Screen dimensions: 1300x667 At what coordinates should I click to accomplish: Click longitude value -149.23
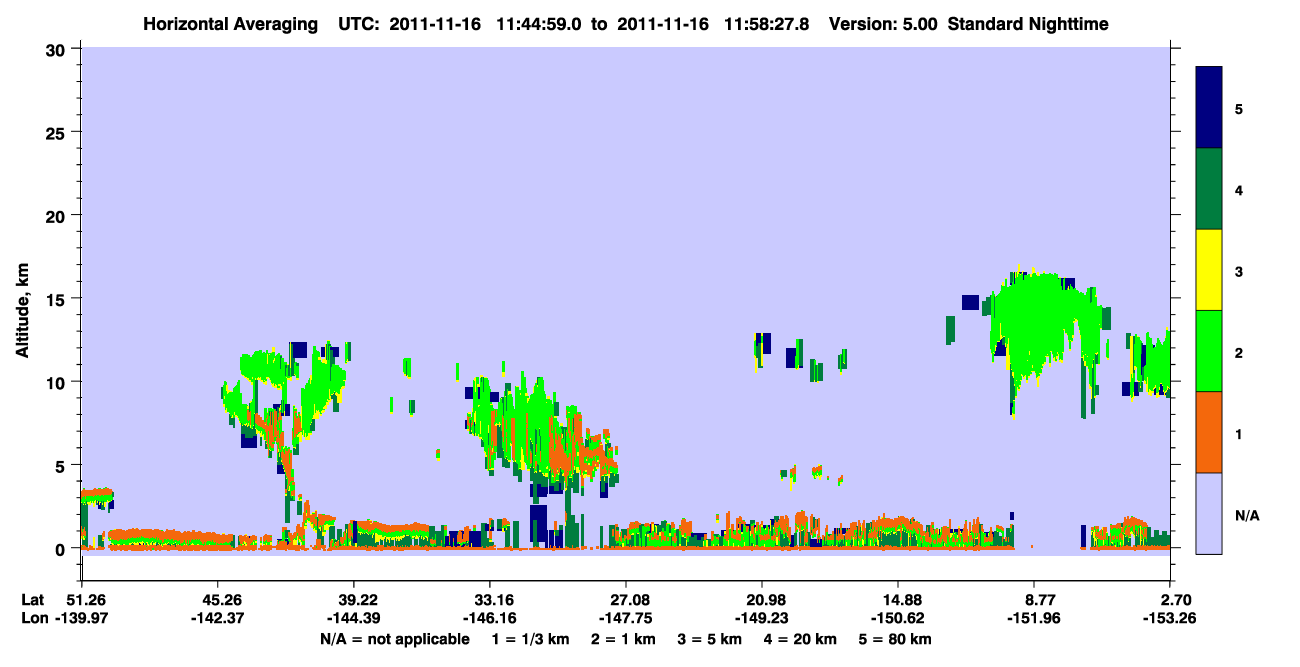(762, 619)
